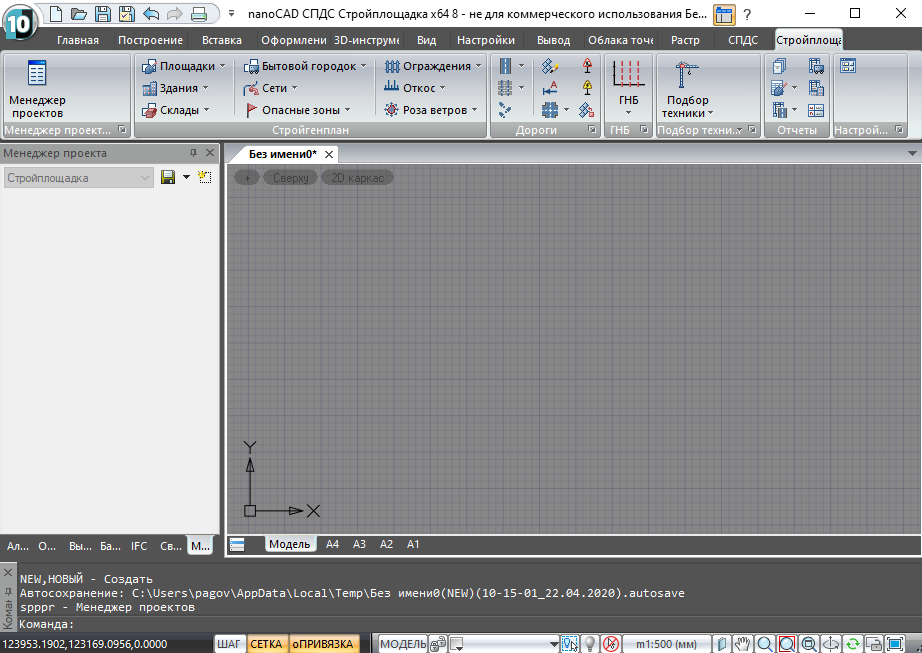
Task: Click the plus button in viewport controls
Action: tap(247, 178)
